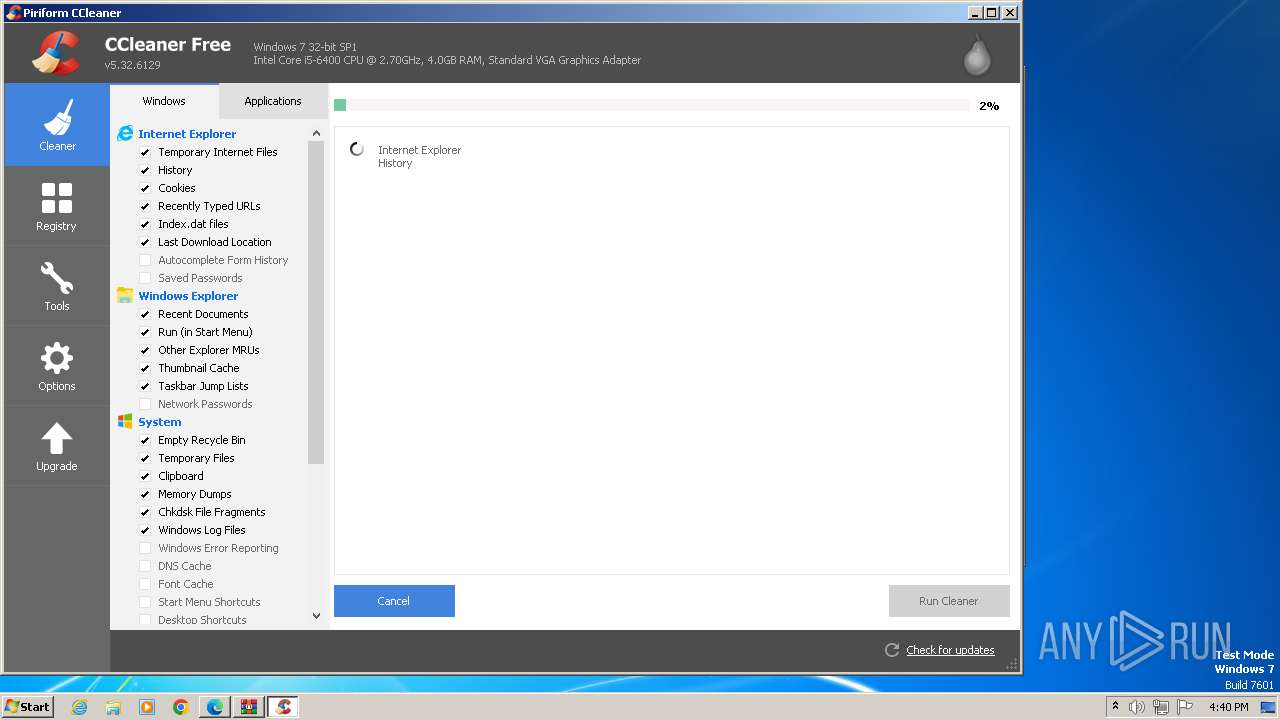Open the Upgrade arrow section
The height and width of the screenshot is (720, 1280).
click(x=57, y=446)
